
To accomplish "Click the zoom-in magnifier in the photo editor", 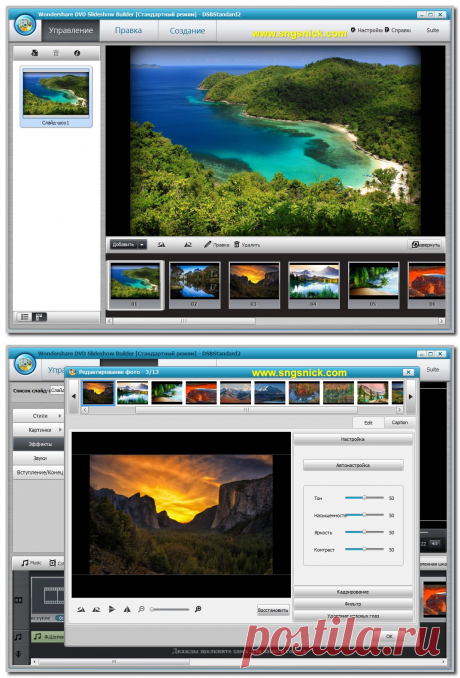I will point(198,609).
